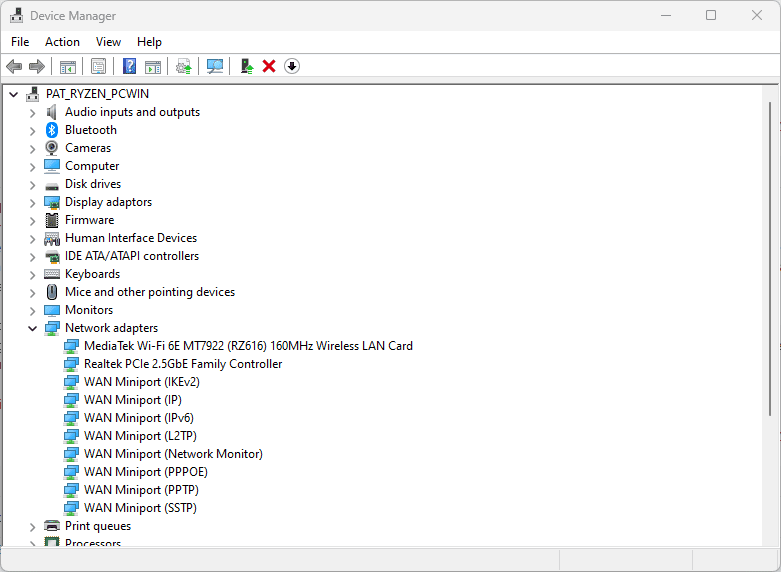This screenshot has height=572, width=781.
Task: Select the Network adapters label
Action: [x=111, y=328]
